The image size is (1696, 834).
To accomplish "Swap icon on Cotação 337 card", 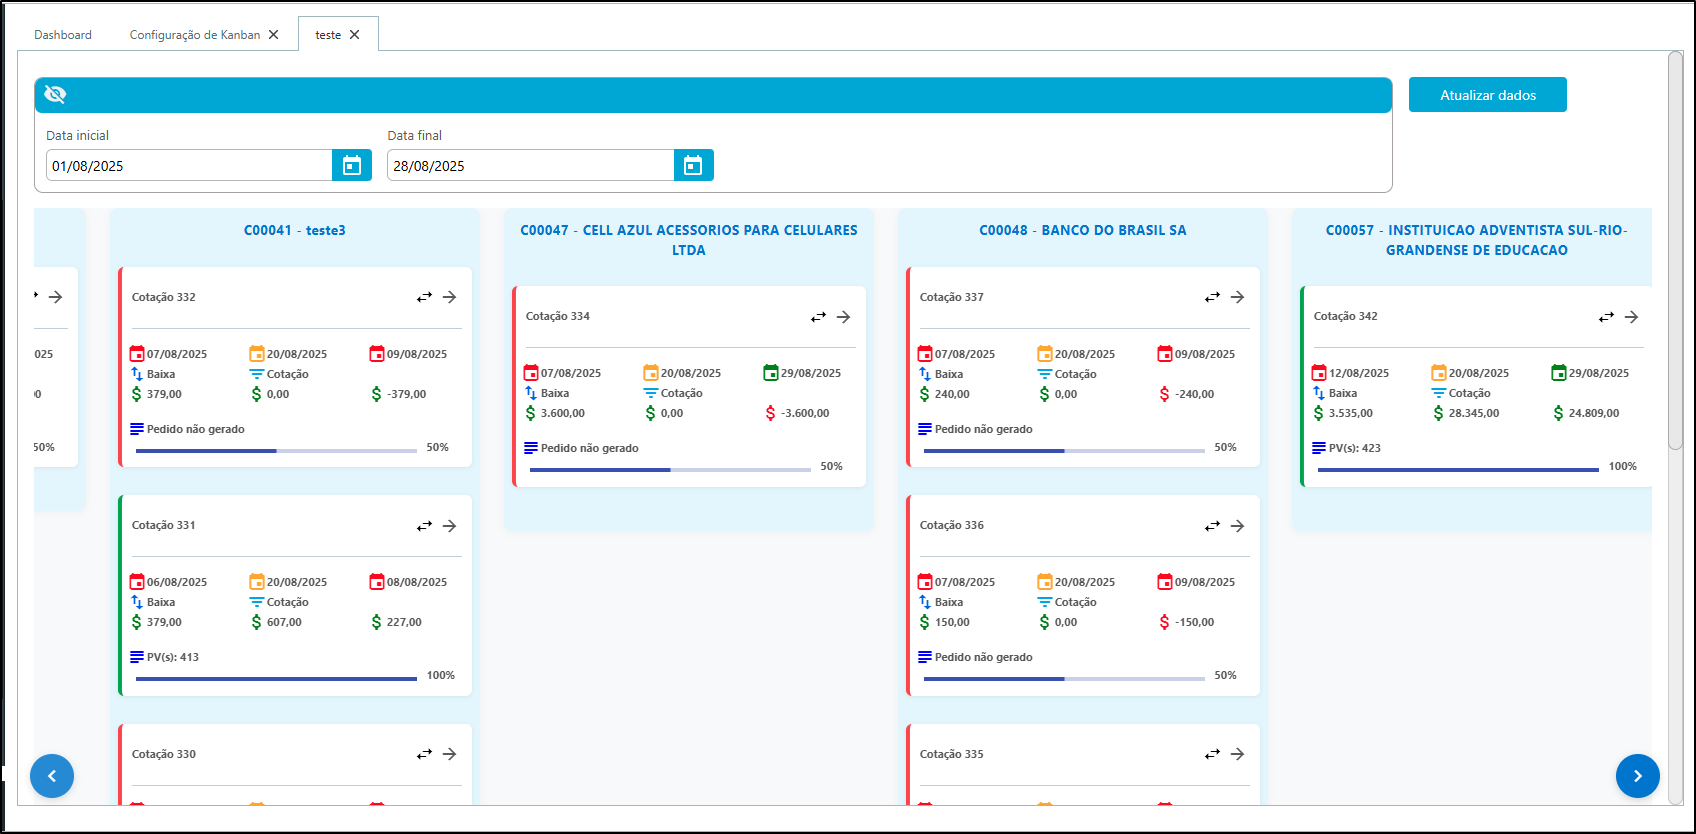I will [x=1212, y=297].
